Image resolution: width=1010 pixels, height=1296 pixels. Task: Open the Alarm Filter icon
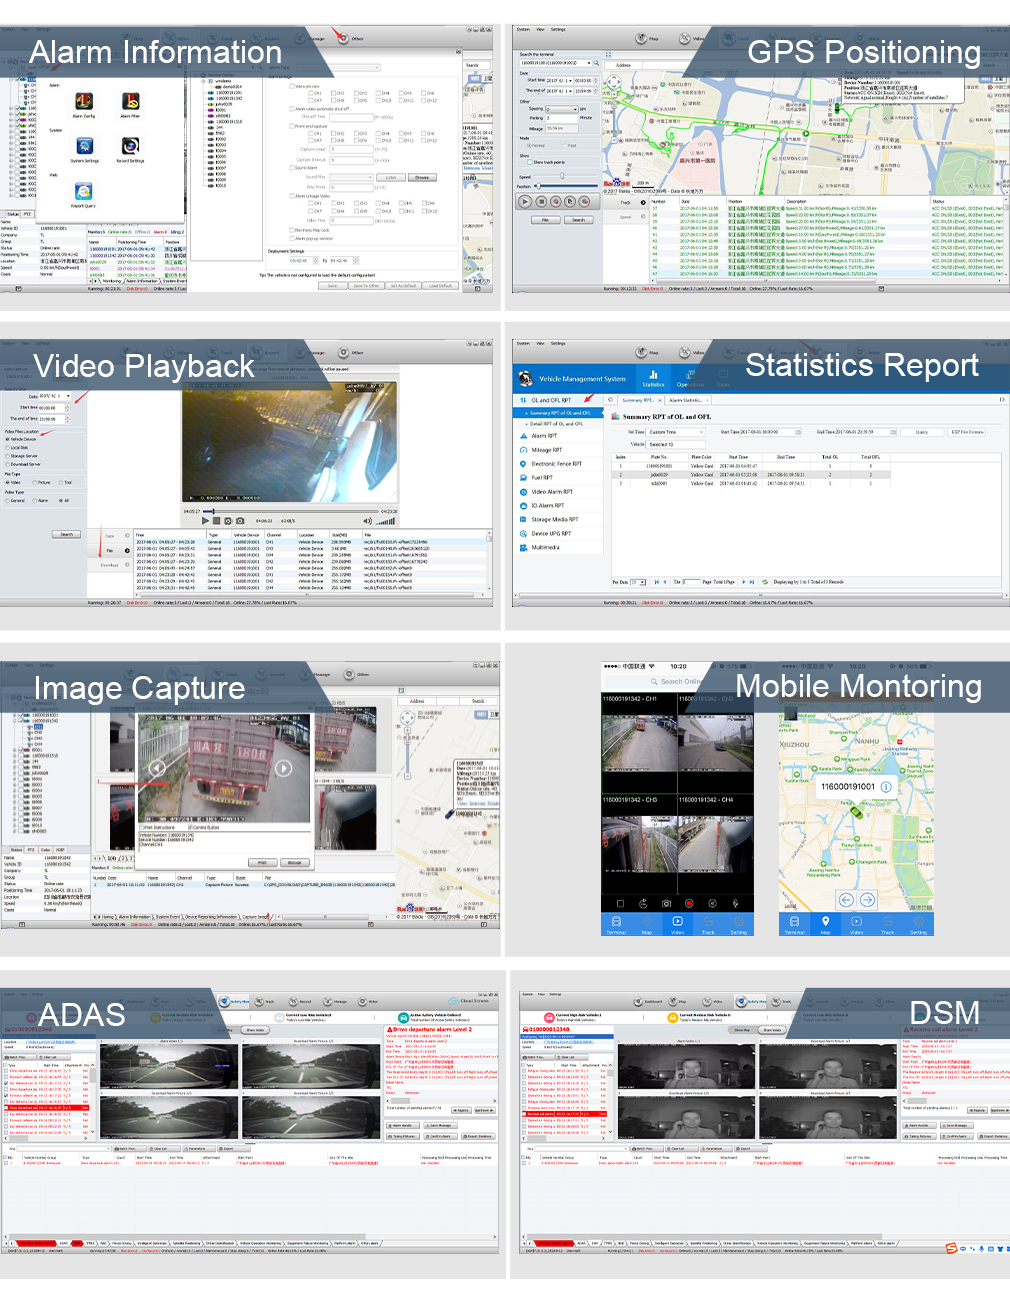[130, 102]
